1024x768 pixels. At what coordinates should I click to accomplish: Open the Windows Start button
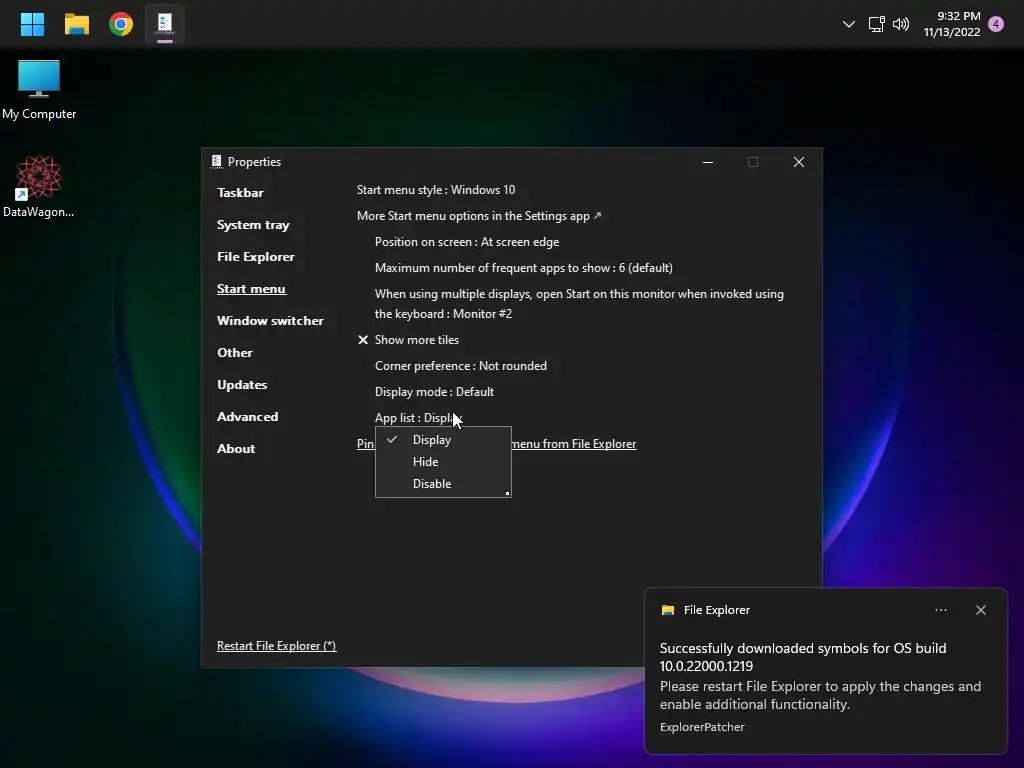[x=32, y=24]
